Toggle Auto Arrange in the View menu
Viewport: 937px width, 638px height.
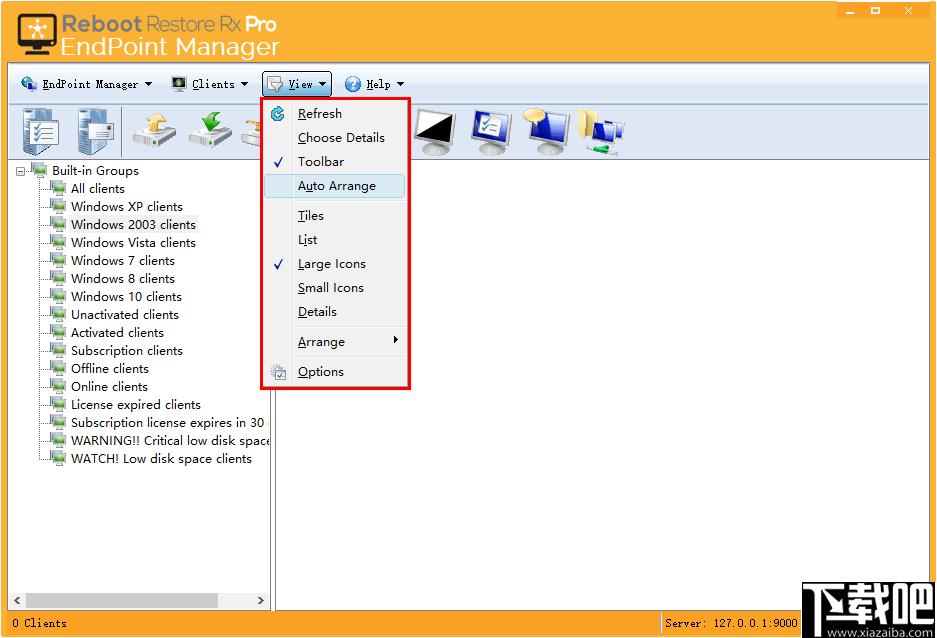tap(335, 186)
